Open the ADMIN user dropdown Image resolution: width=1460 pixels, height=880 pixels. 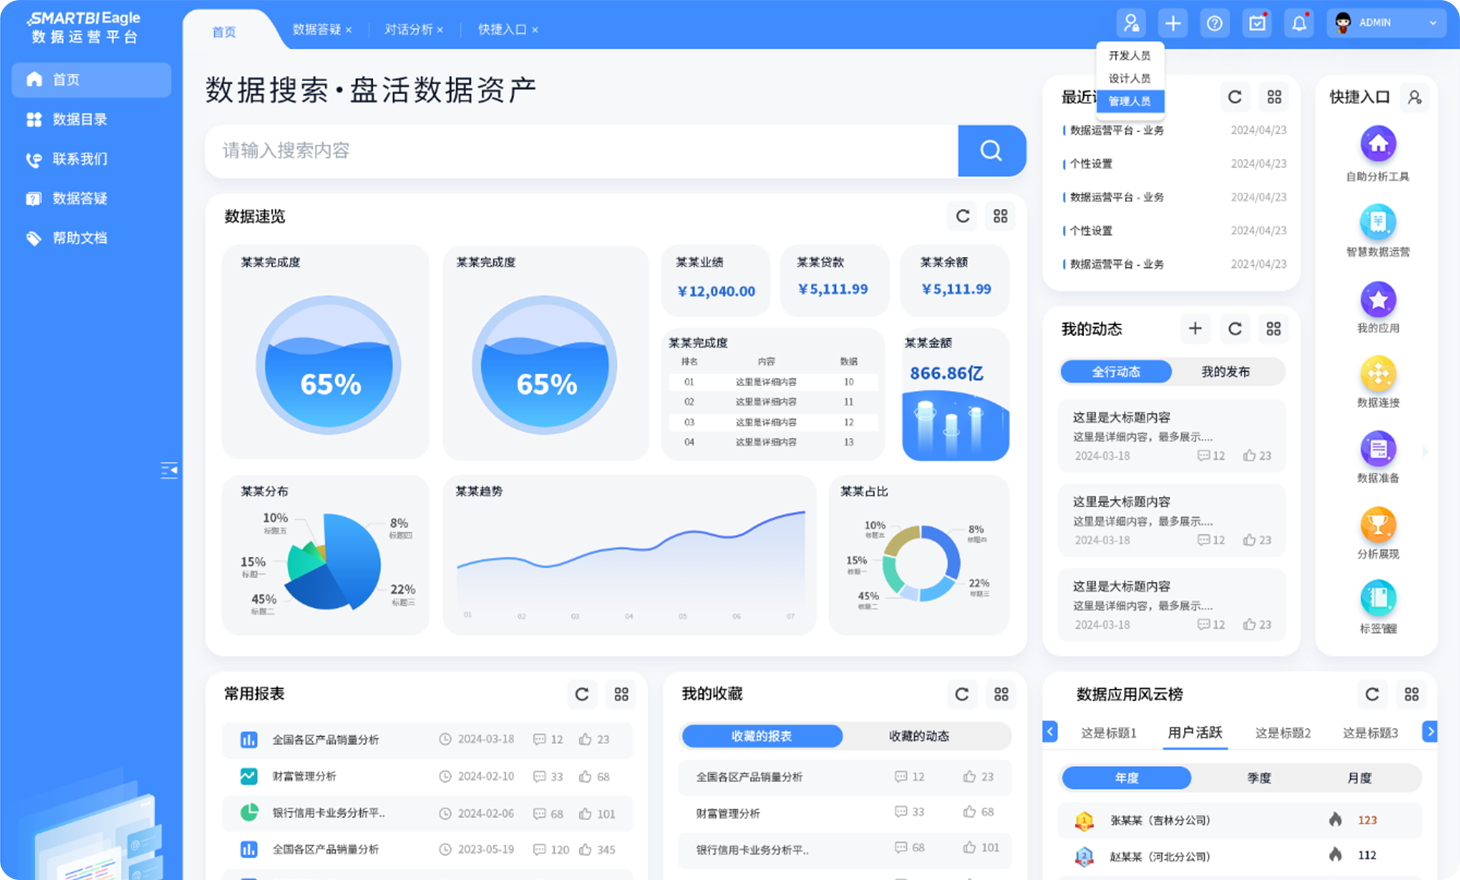tap(1386, 23)
